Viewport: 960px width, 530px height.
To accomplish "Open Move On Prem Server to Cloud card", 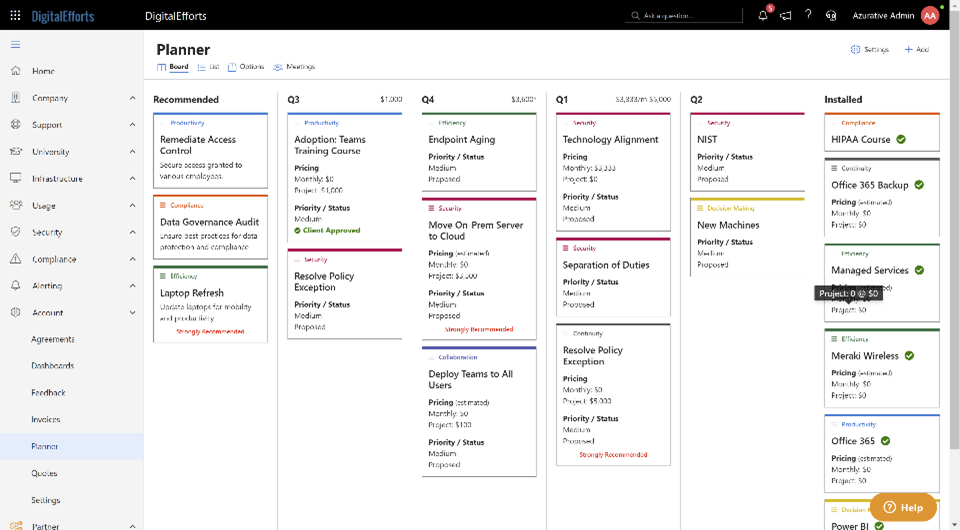I will pos(479,269).
